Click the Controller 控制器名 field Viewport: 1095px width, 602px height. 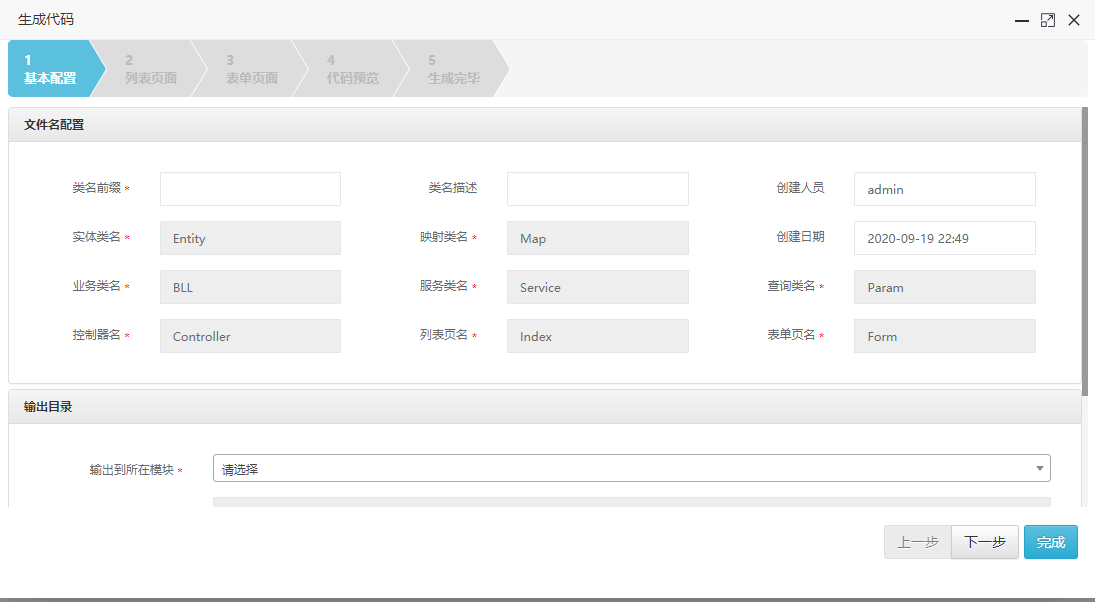pyautogui.click(x=250, y=336)
